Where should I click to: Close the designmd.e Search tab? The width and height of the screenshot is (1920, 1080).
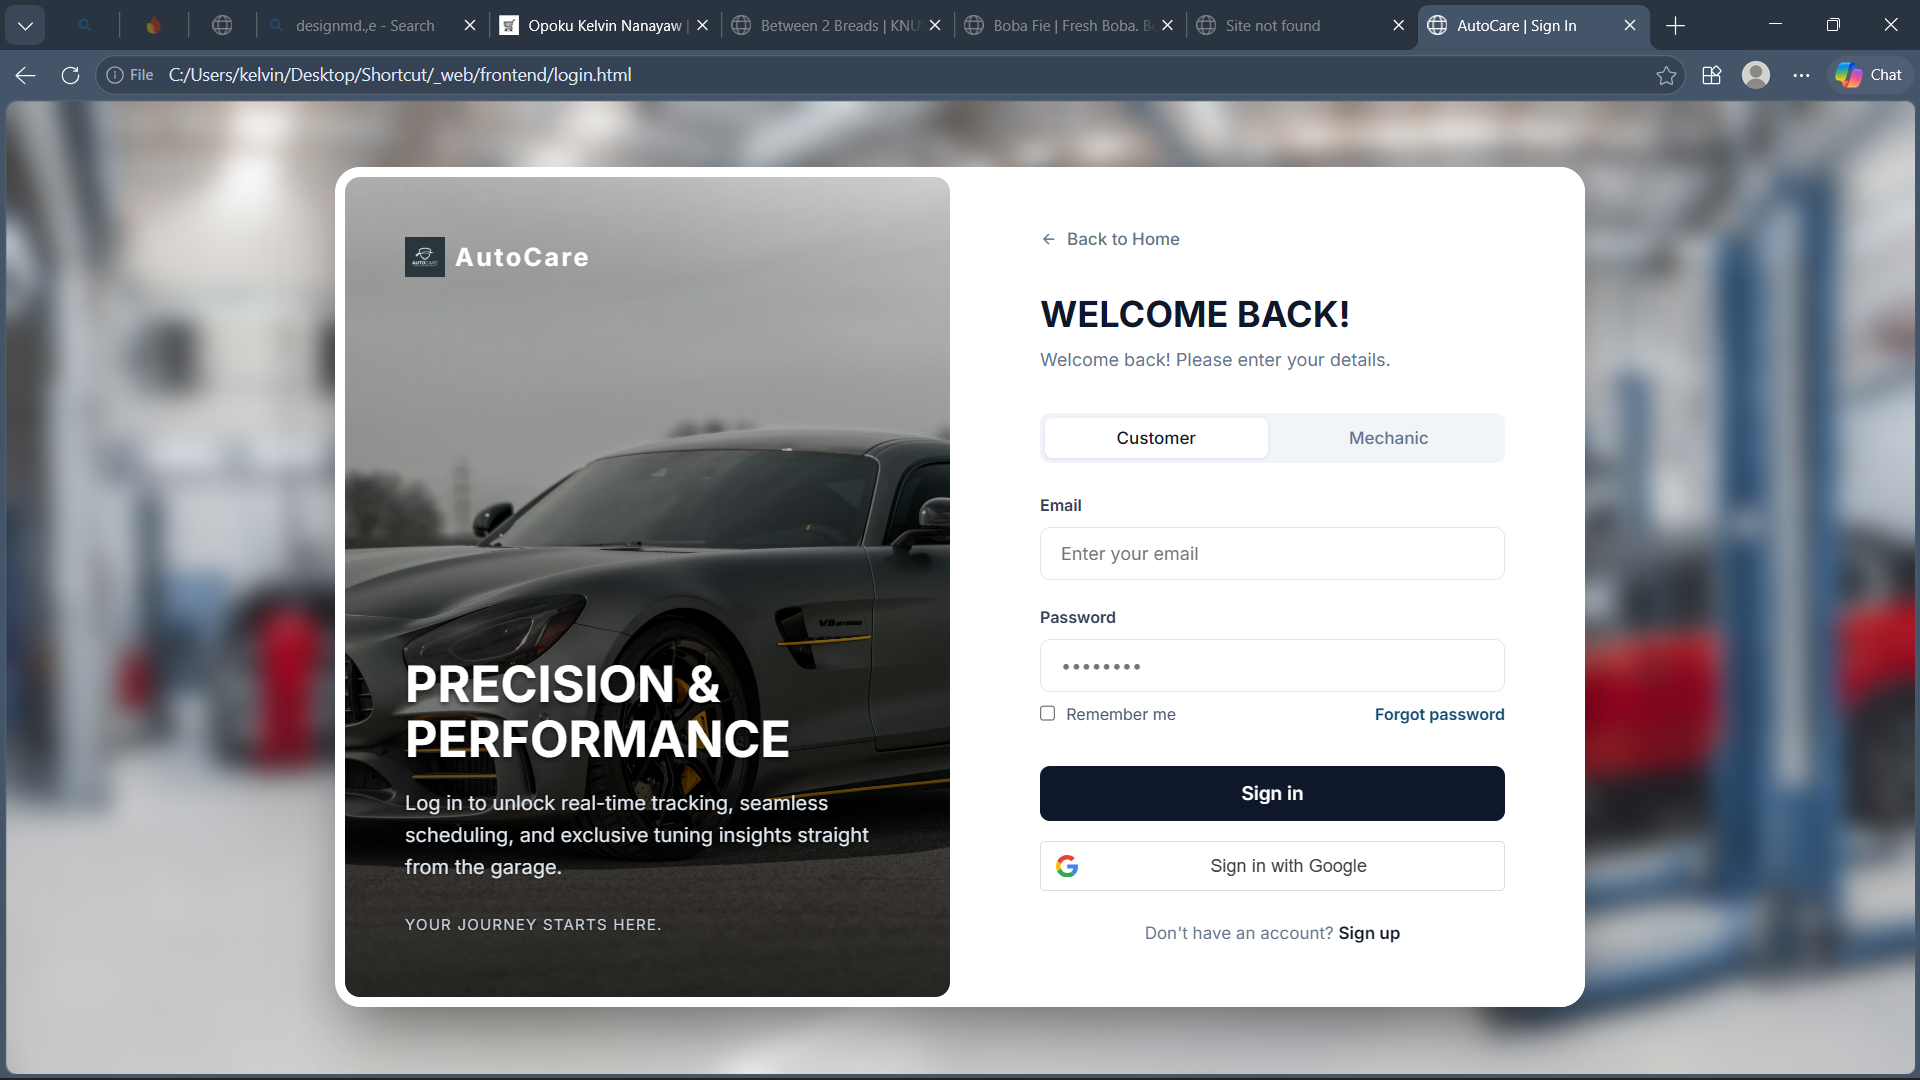[470, 26]
